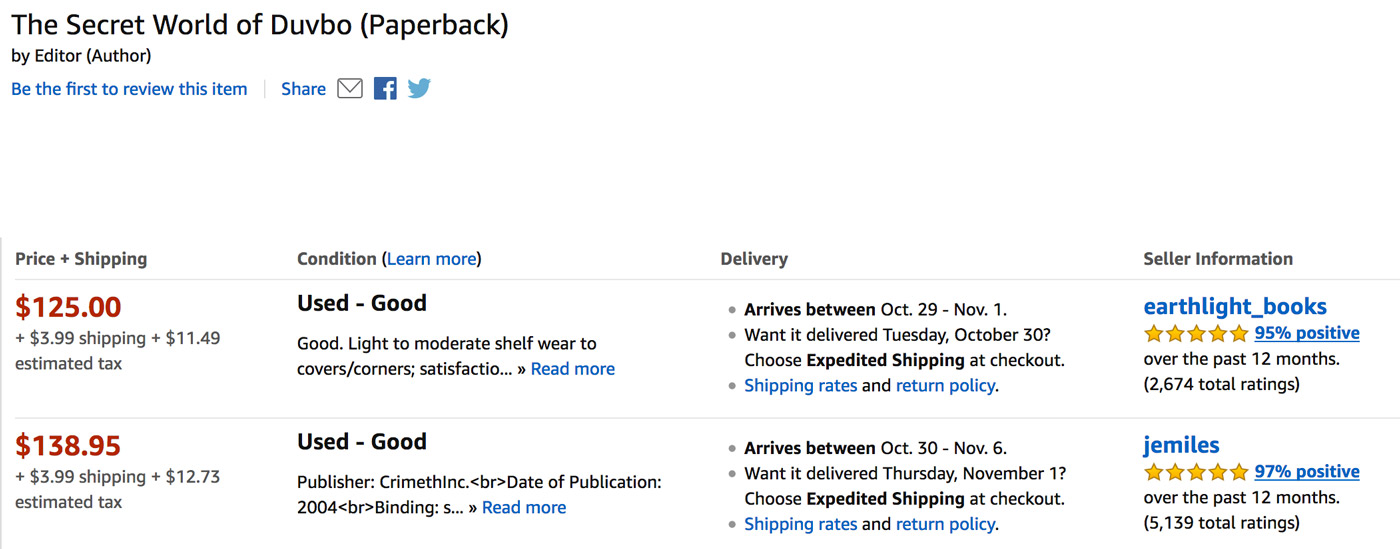Click jemiles star rating icons
The image size is (1400, 549).
[1196, 472]
